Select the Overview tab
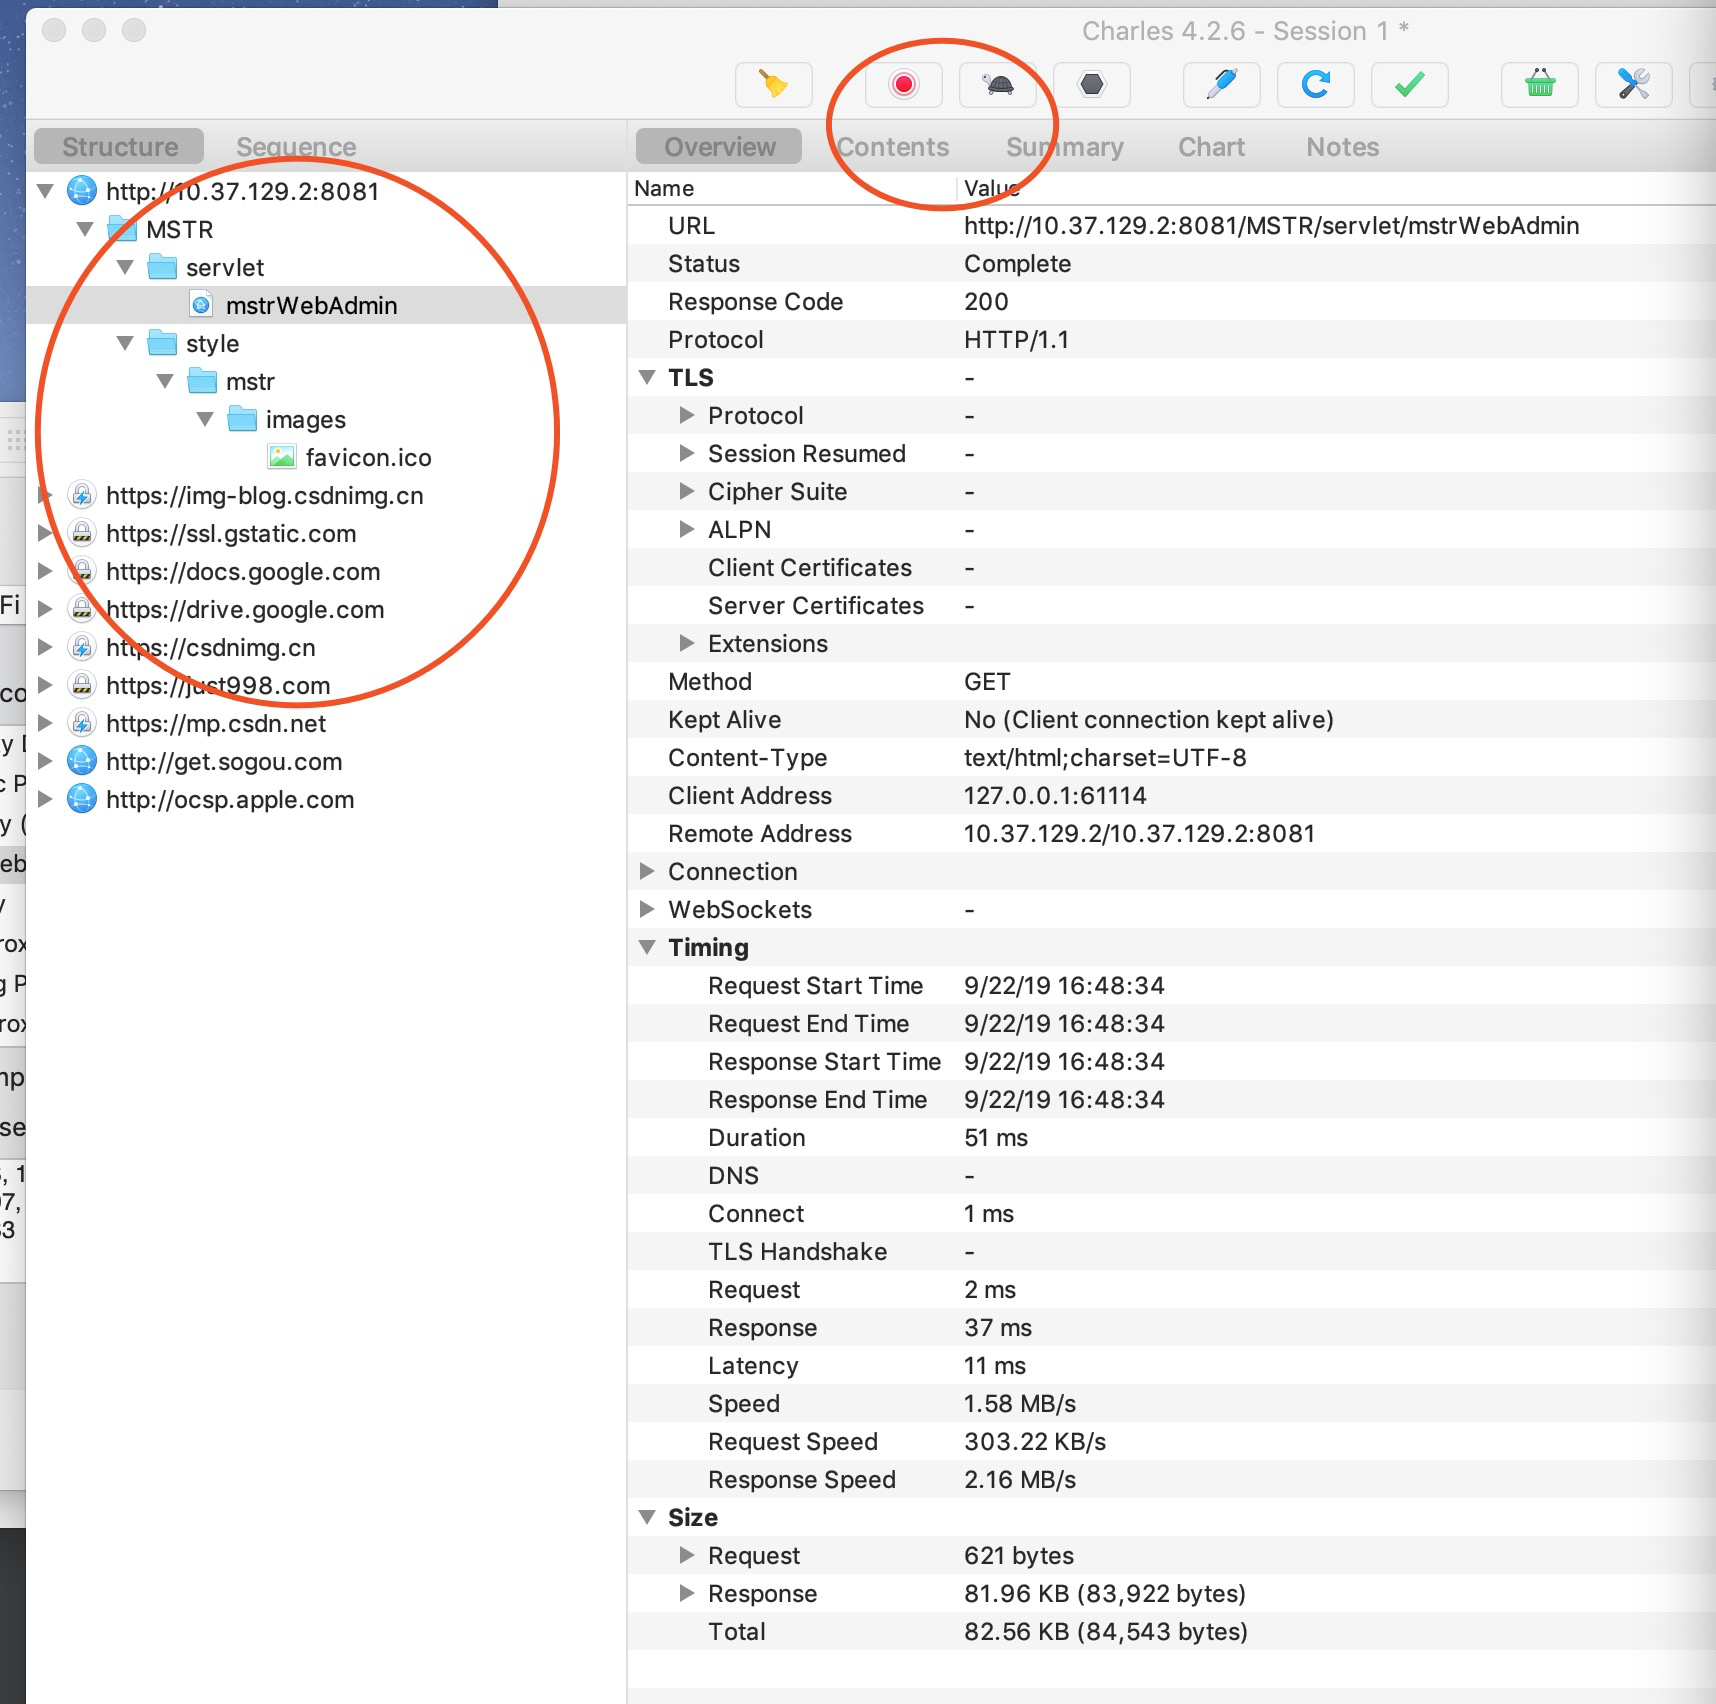The image size is (1716, 1704). pos(719,147)
